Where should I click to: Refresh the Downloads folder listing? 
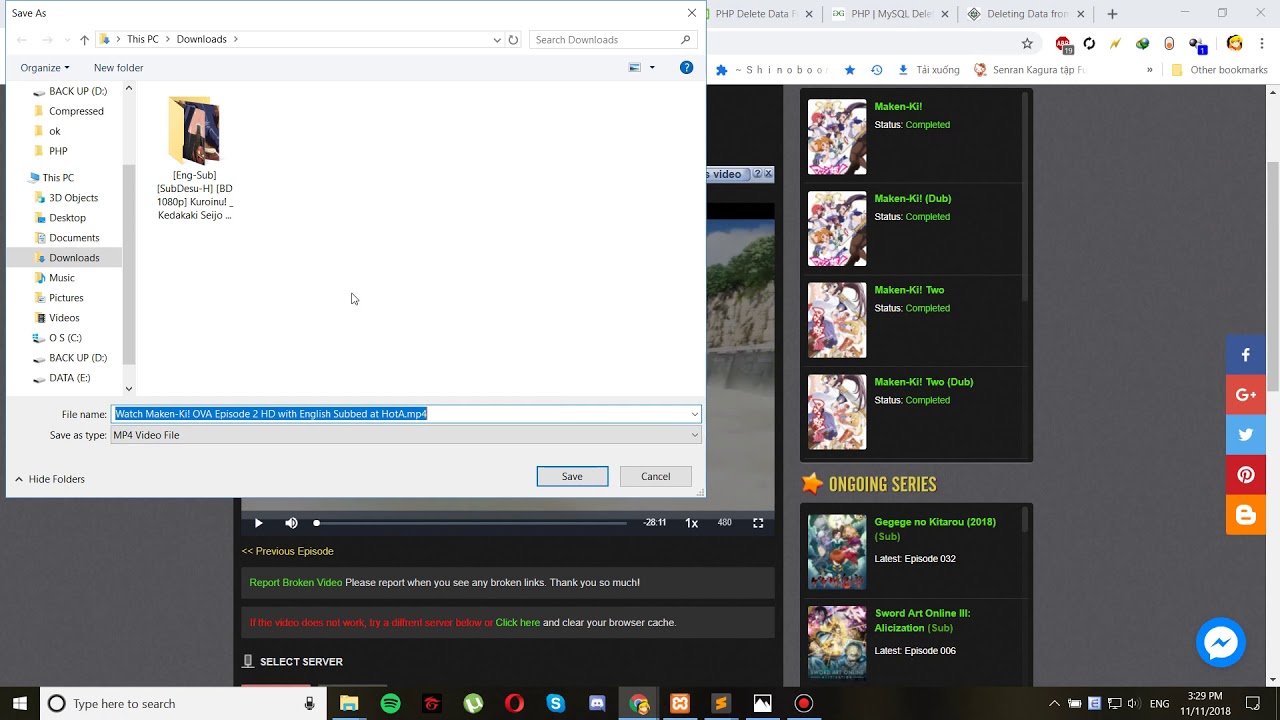(513, 40)
